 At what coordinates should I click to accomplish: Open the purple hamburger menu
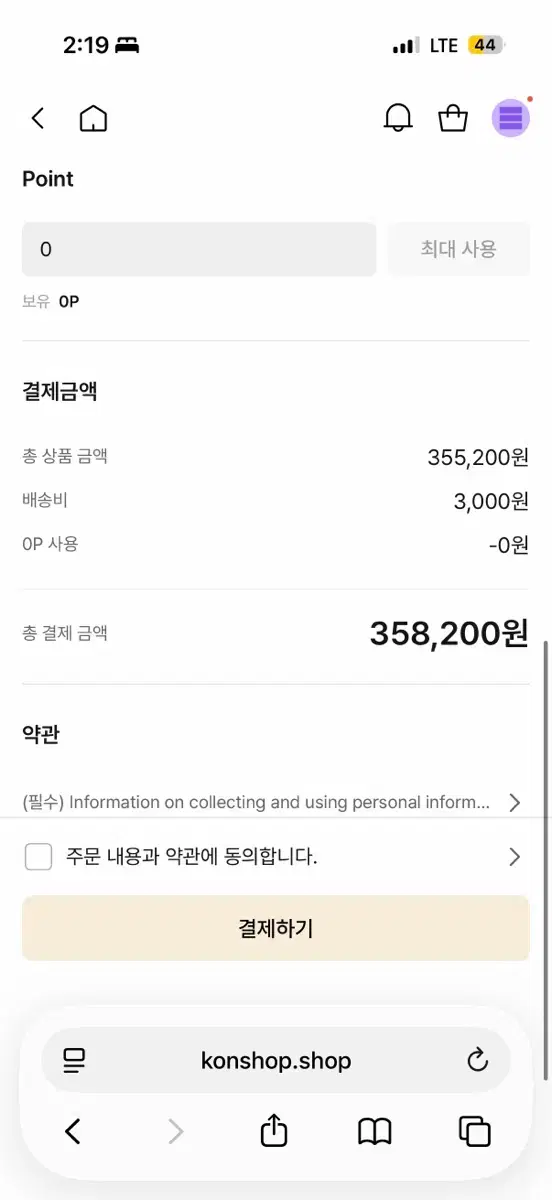tap(511, 118)
